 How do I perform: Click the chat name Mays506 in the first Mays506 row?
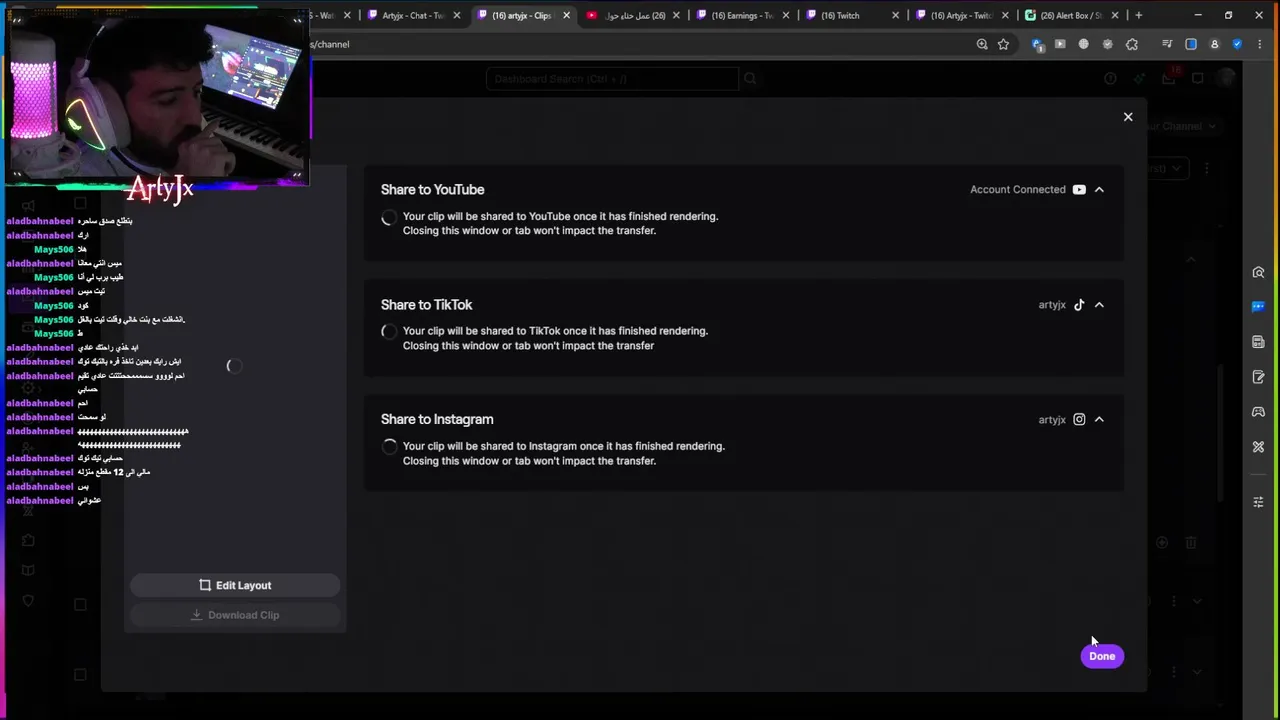point(53,249)
